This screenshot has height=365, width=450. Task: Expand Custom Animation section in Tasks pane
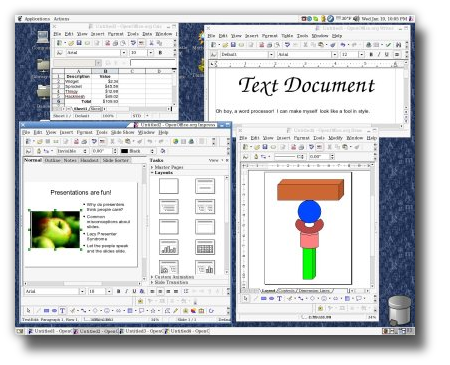172,277
